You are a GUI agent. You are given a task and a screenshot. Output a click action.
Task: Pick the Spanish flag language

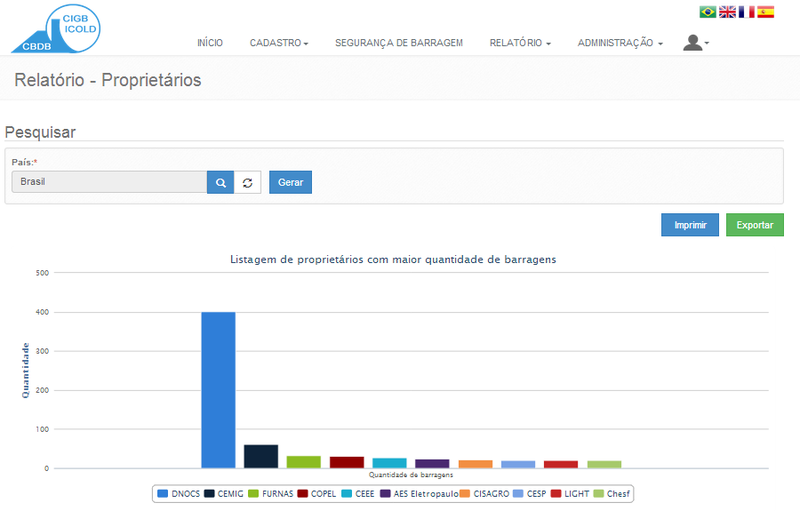tap(765, 12)
